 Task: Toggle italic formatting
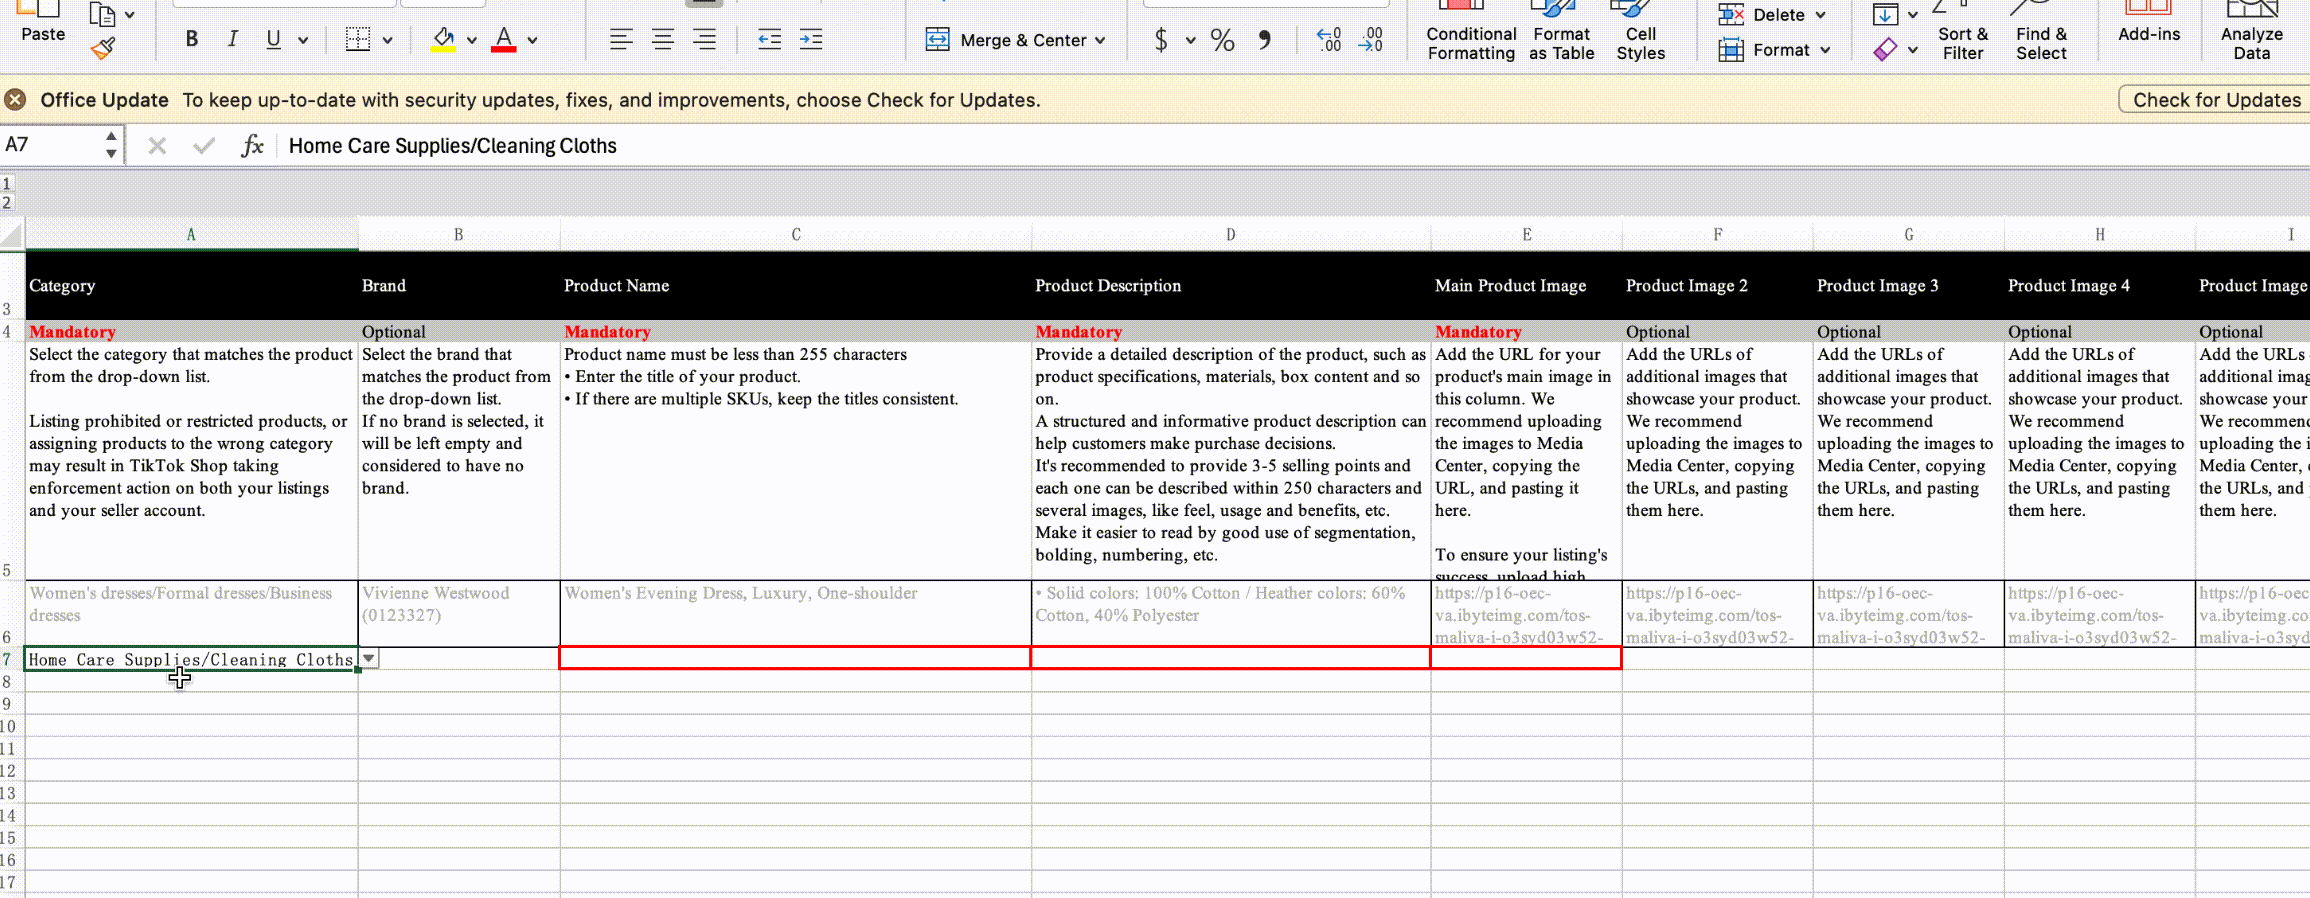point(232,40)
